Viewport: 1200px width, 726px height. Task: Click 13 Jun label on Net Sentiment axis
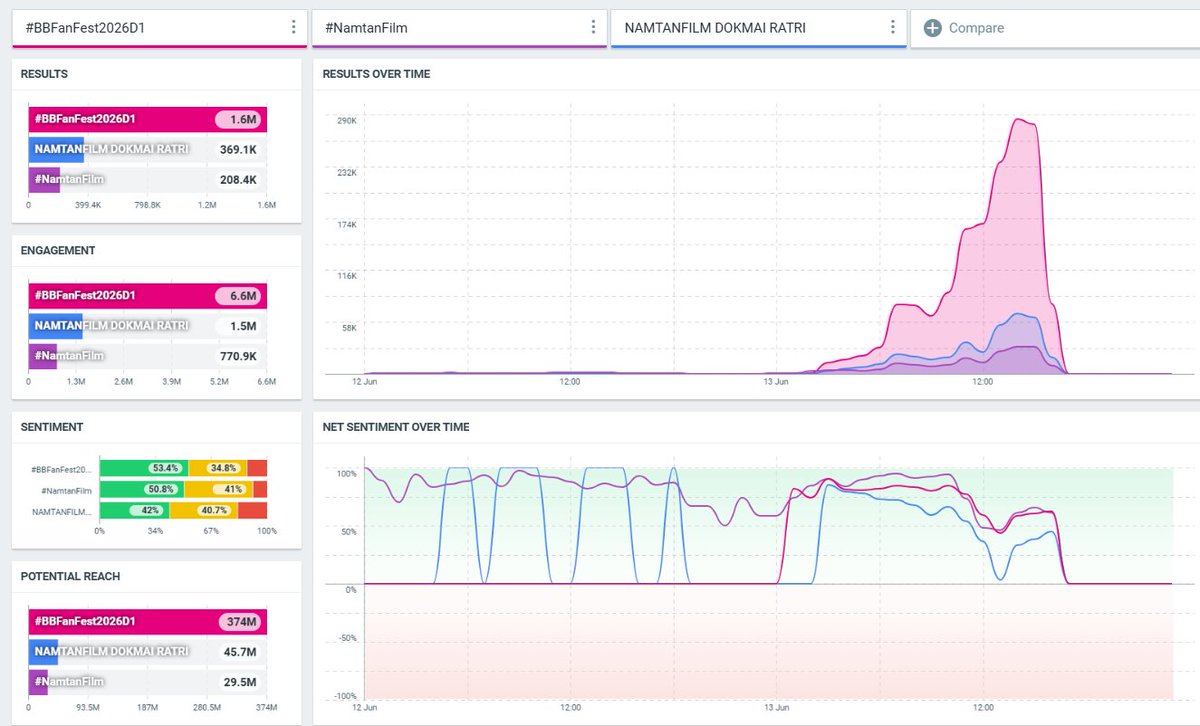point(776,707)
